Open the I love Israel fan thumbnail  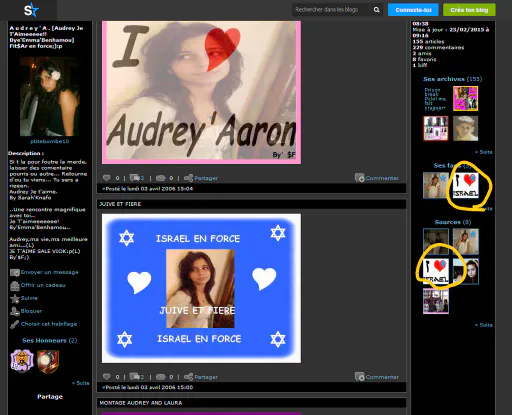coord(466,185)
